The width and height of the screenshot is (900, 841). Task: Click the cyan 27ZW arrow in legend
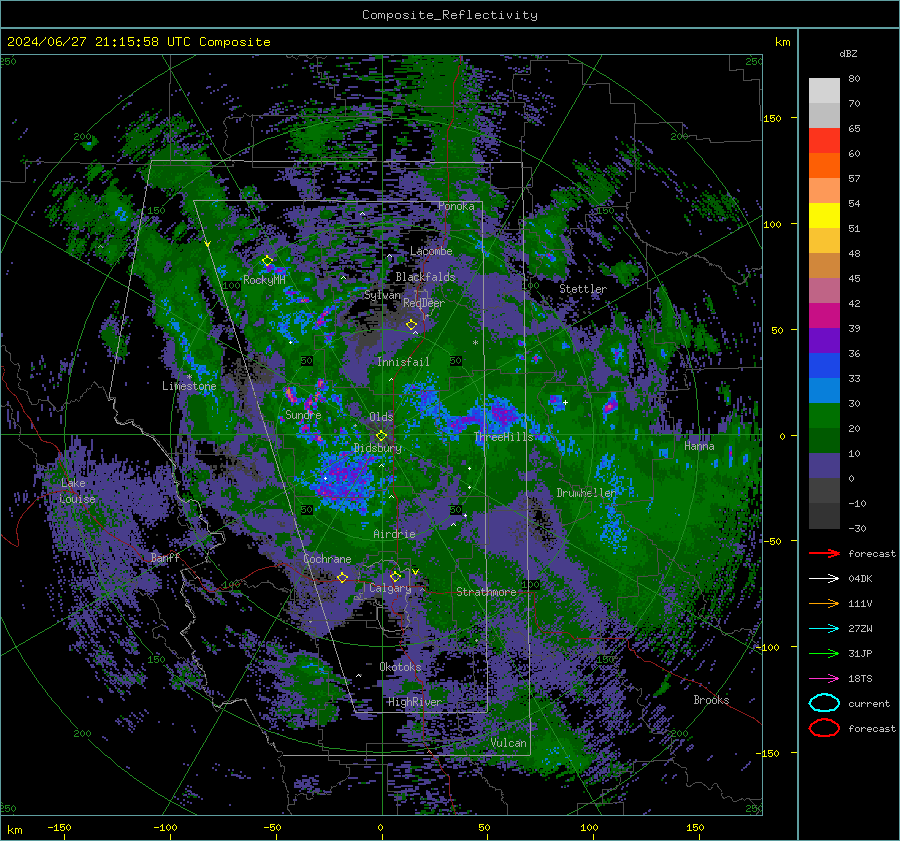(824, 629)
